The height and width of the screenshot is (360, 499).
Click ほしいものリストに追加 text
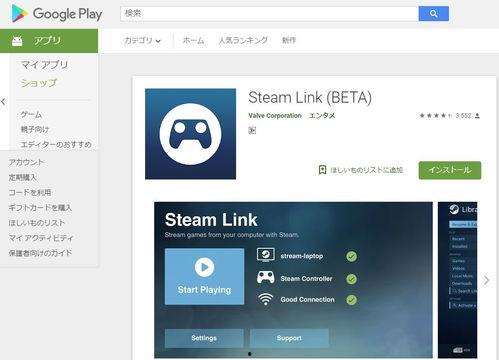[366, 170]
